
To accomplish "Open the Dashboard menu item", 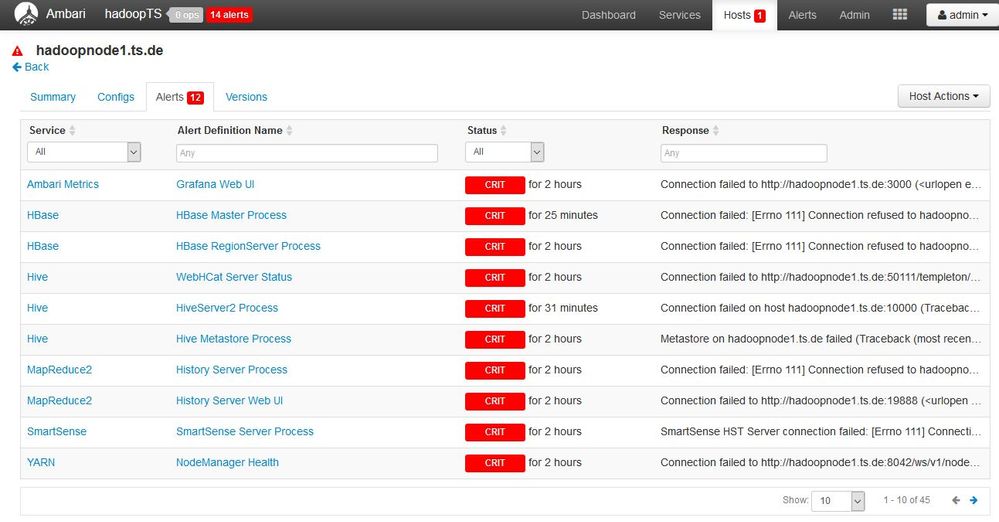I will (608, 15).
